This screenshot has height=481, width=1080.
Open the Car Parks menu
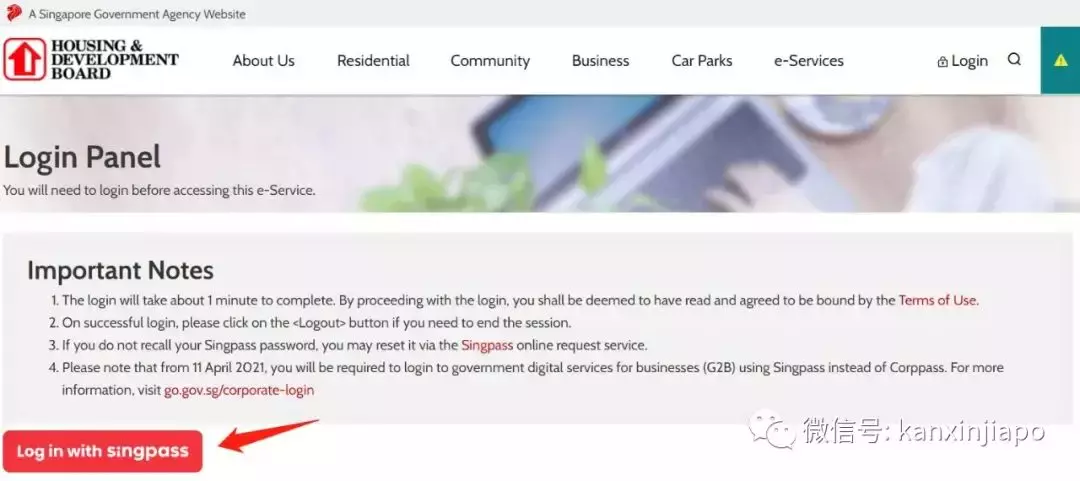(x=702, y=61)
